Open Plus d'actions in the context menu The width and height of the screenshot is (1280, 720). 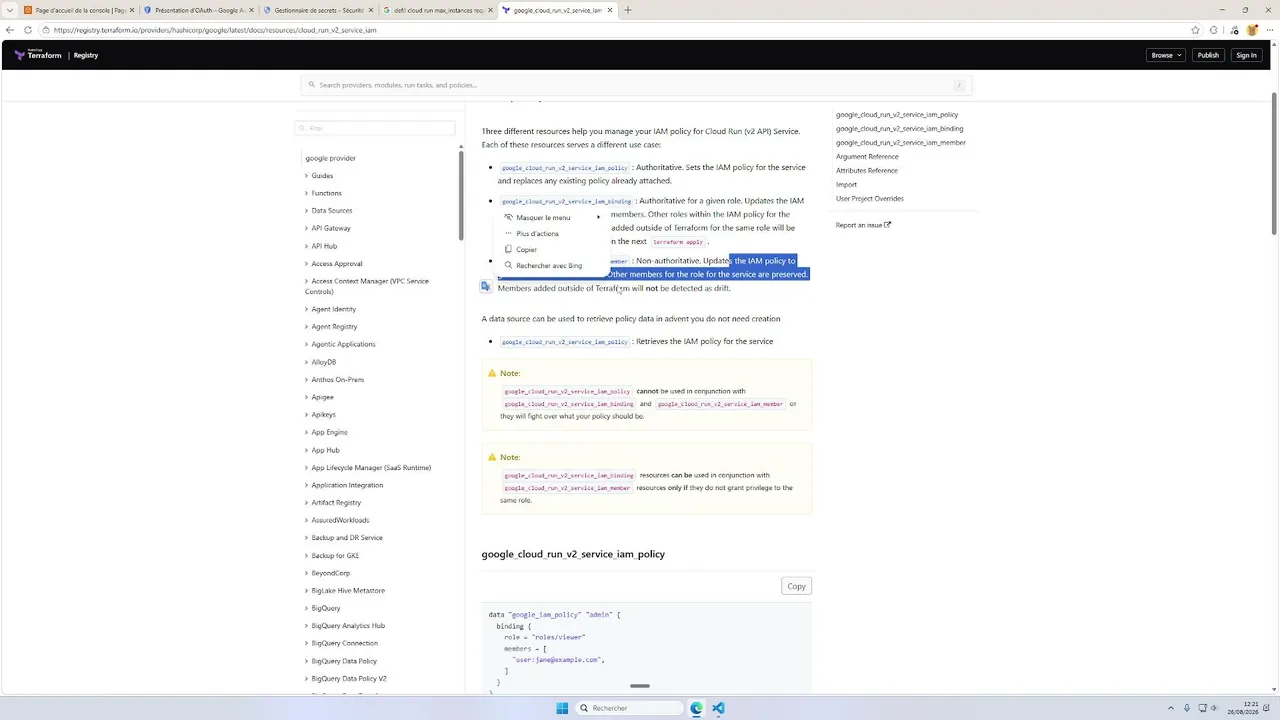pos(538,233)
